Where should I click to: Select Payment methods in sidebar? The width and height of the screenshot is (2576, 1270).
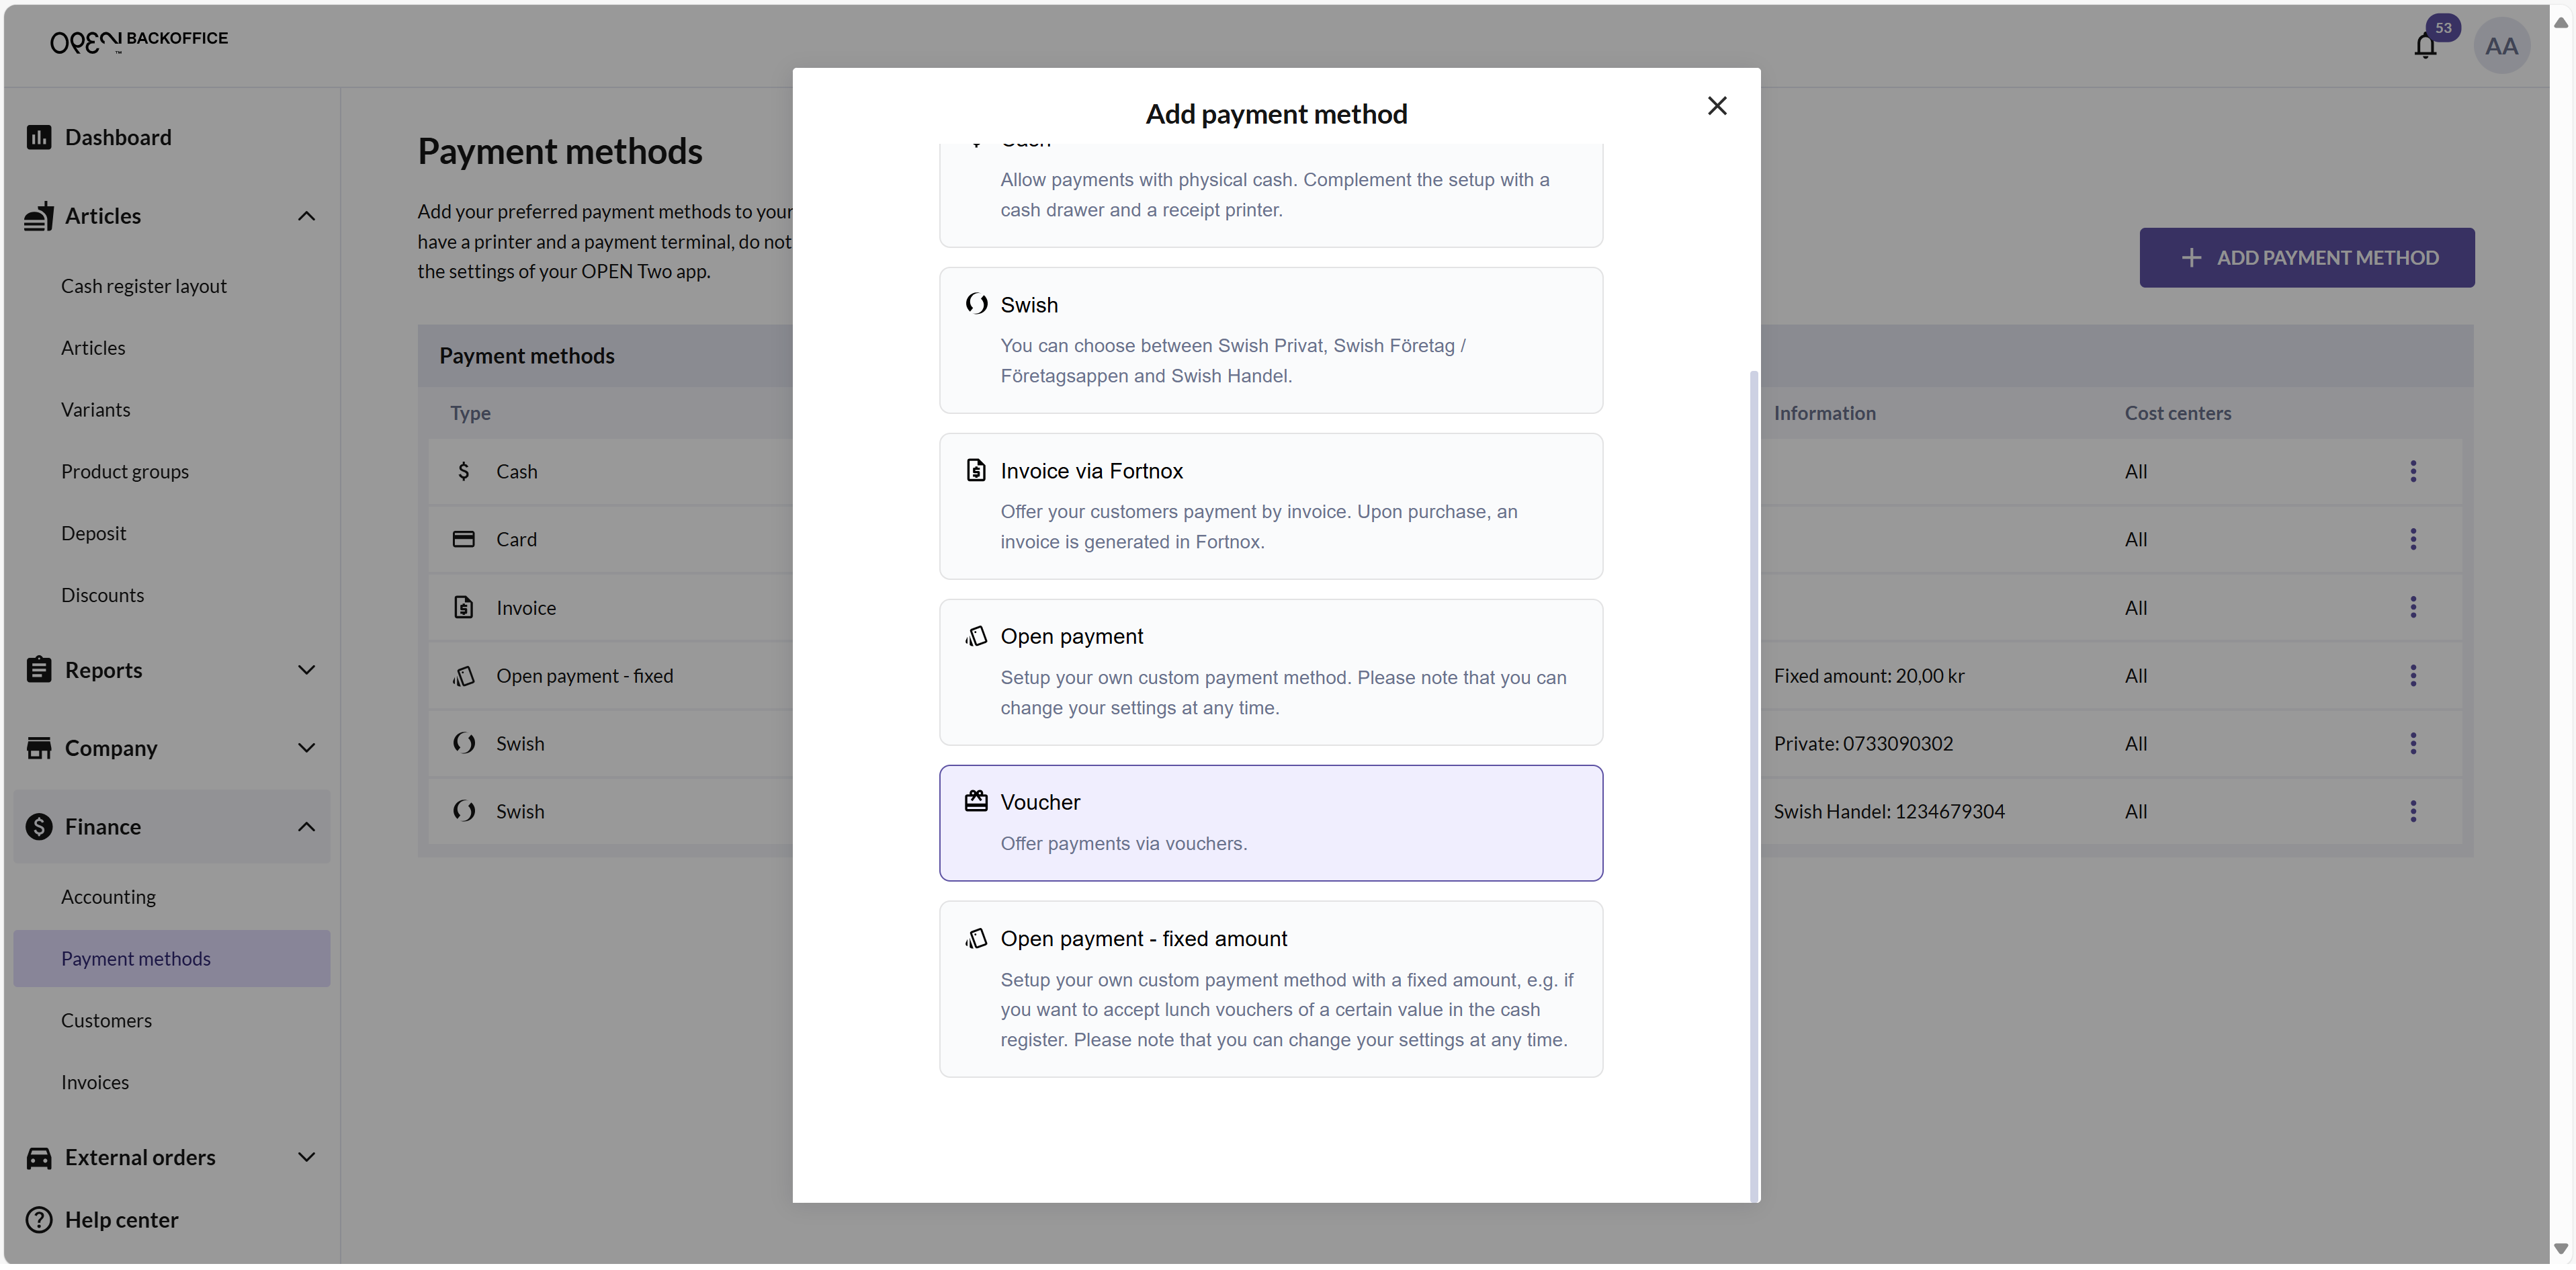click(x=171, y=959)
